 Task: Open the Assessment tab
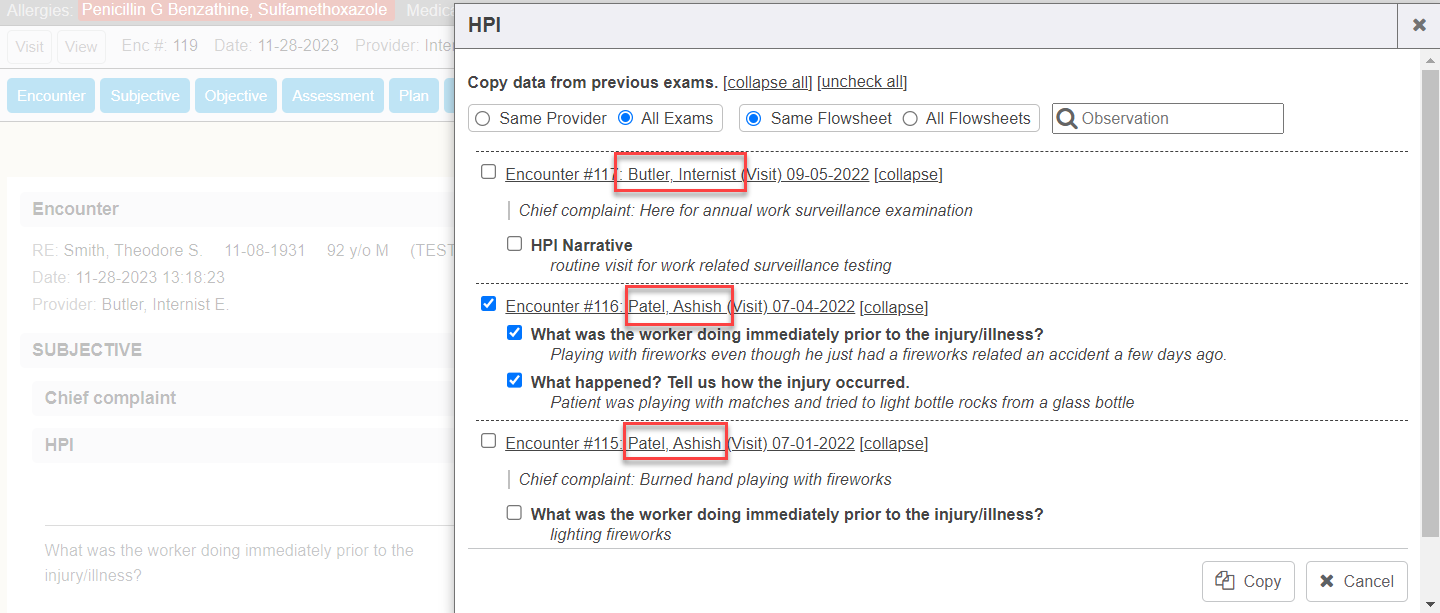[333, 96]
